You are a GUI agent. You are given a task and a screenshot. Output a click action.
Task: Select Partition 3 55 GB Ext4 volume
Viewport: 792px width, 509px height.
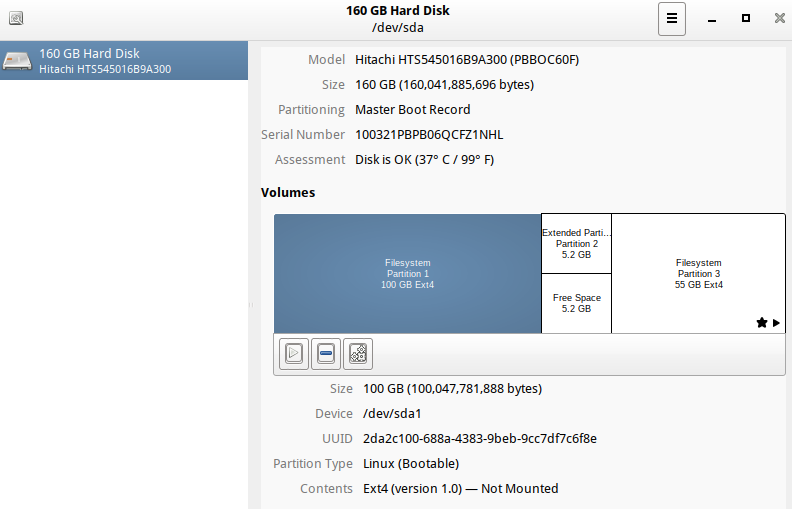tap(699, 274)
